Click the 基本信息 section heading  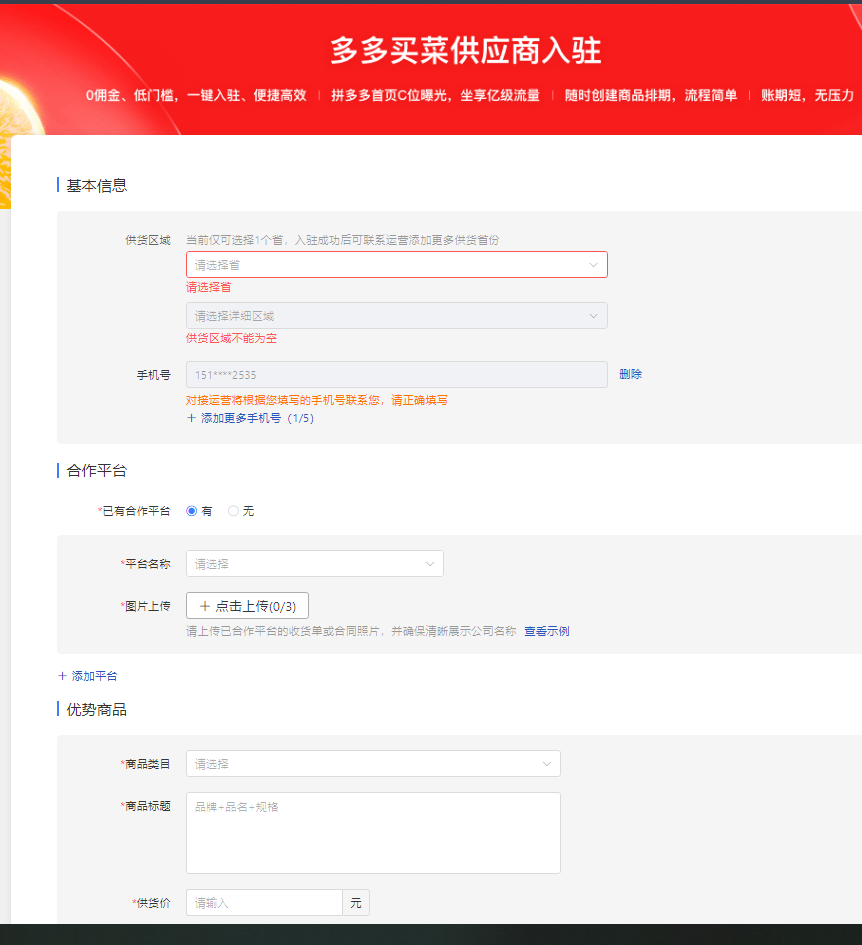pyautogui.click(x=96, y=186)
